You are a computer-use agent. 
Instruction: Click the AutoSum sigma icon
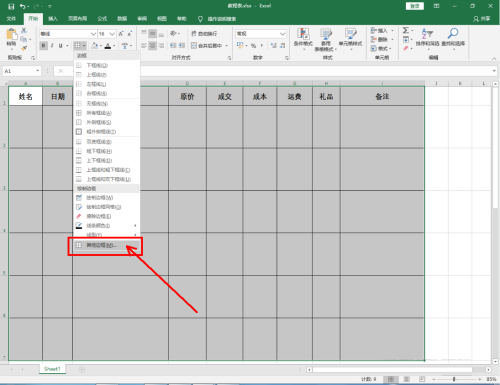coord(406,30)
